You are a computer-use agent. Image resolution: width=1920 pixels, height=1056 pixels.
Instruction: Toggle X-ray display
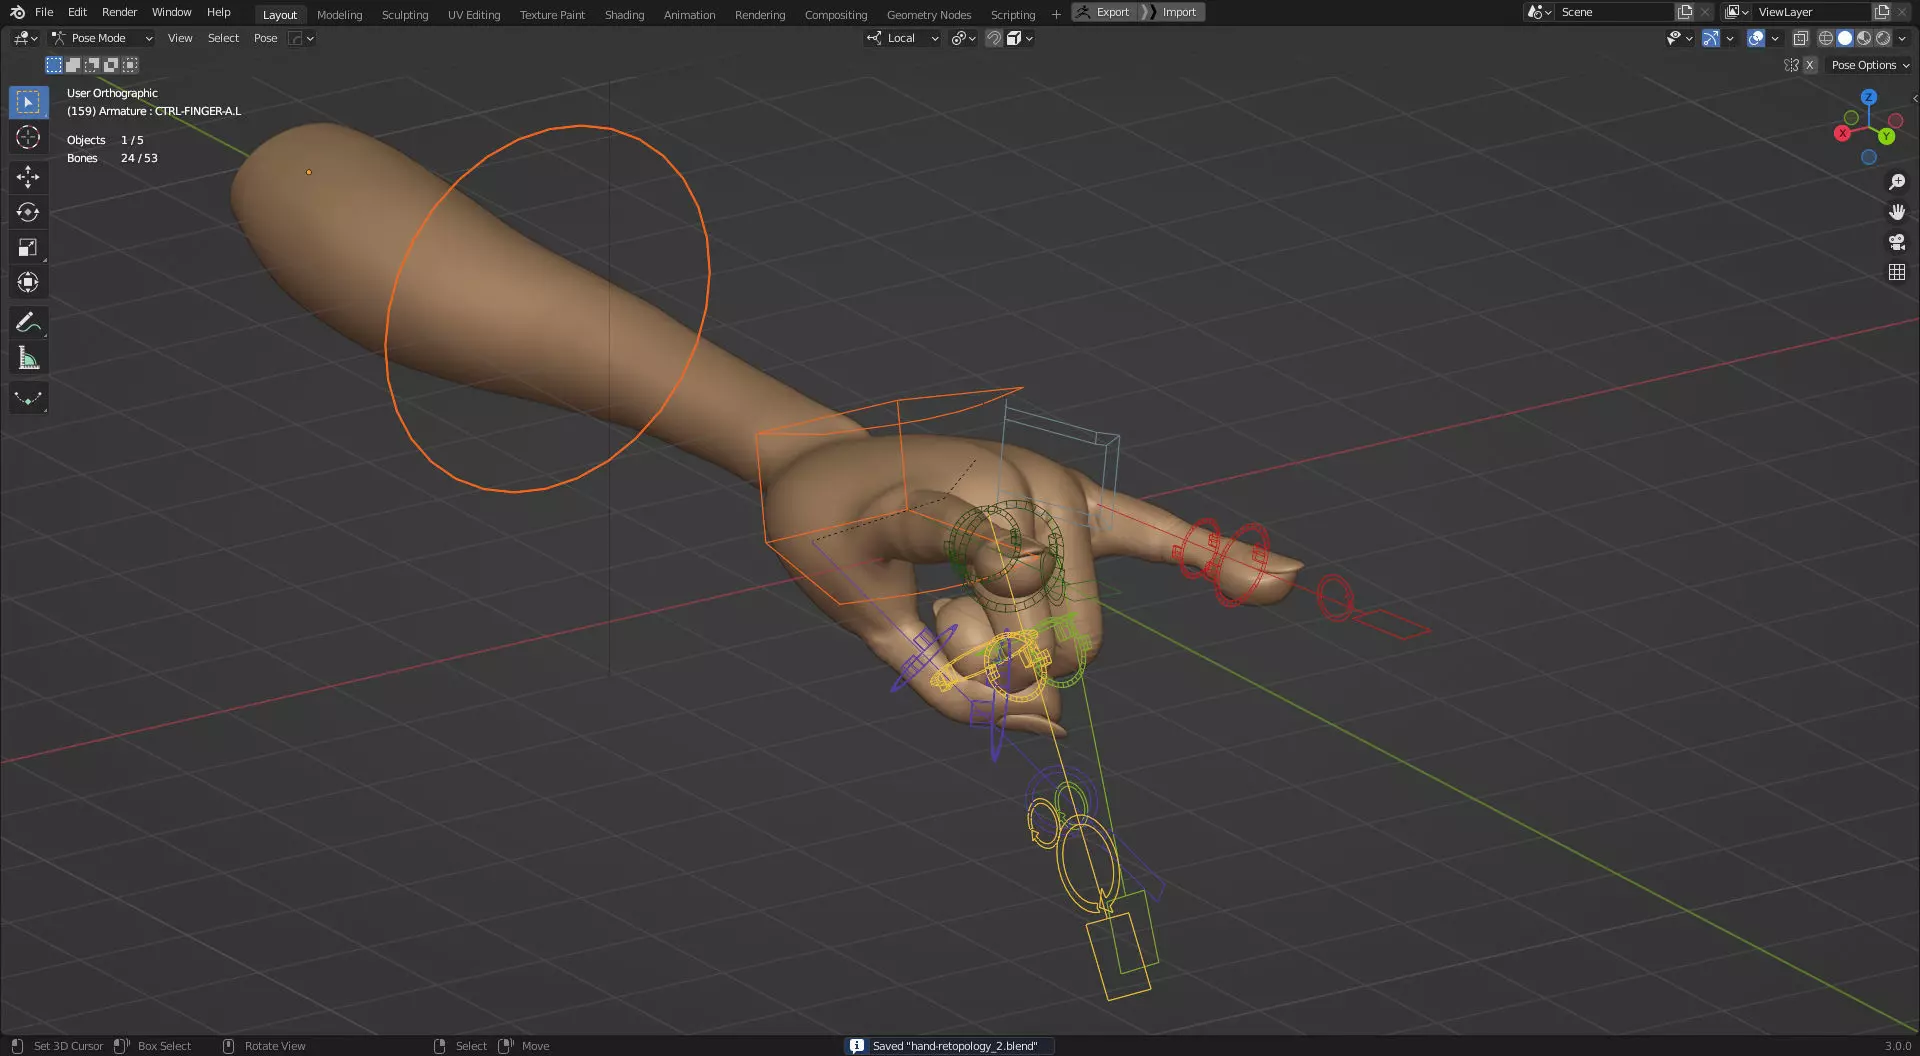tap(1800, 38)
